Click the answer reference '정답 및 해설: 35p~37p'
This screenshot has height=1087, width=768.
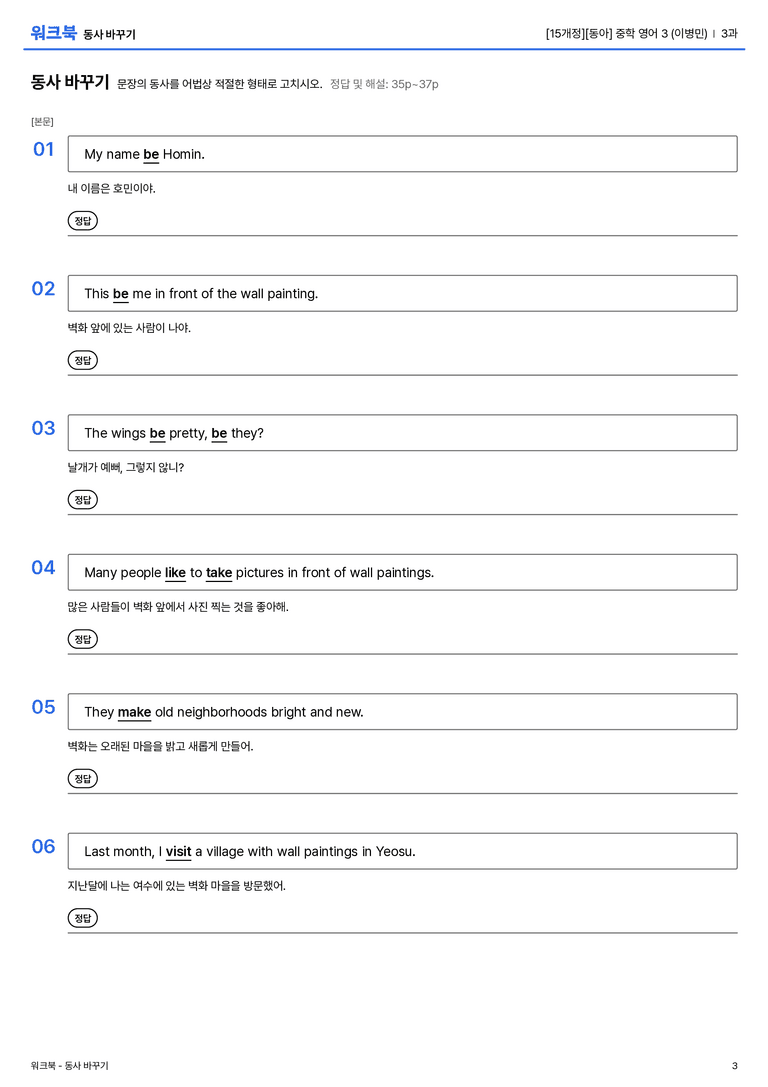coord(384,84)
